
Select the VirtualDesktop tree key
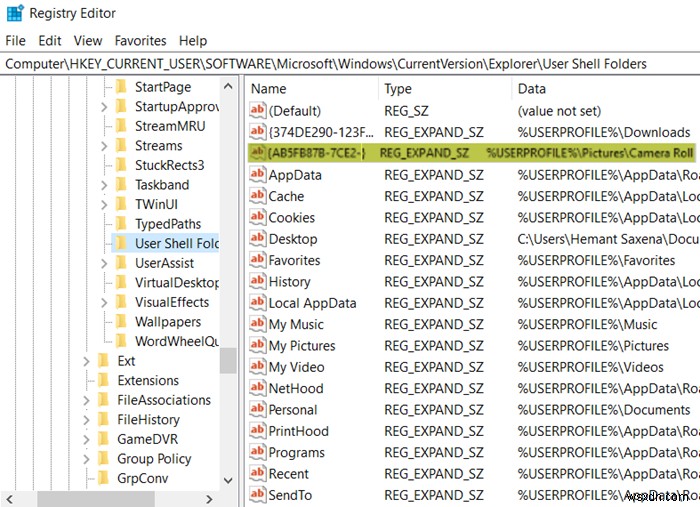tap(177, 283)
